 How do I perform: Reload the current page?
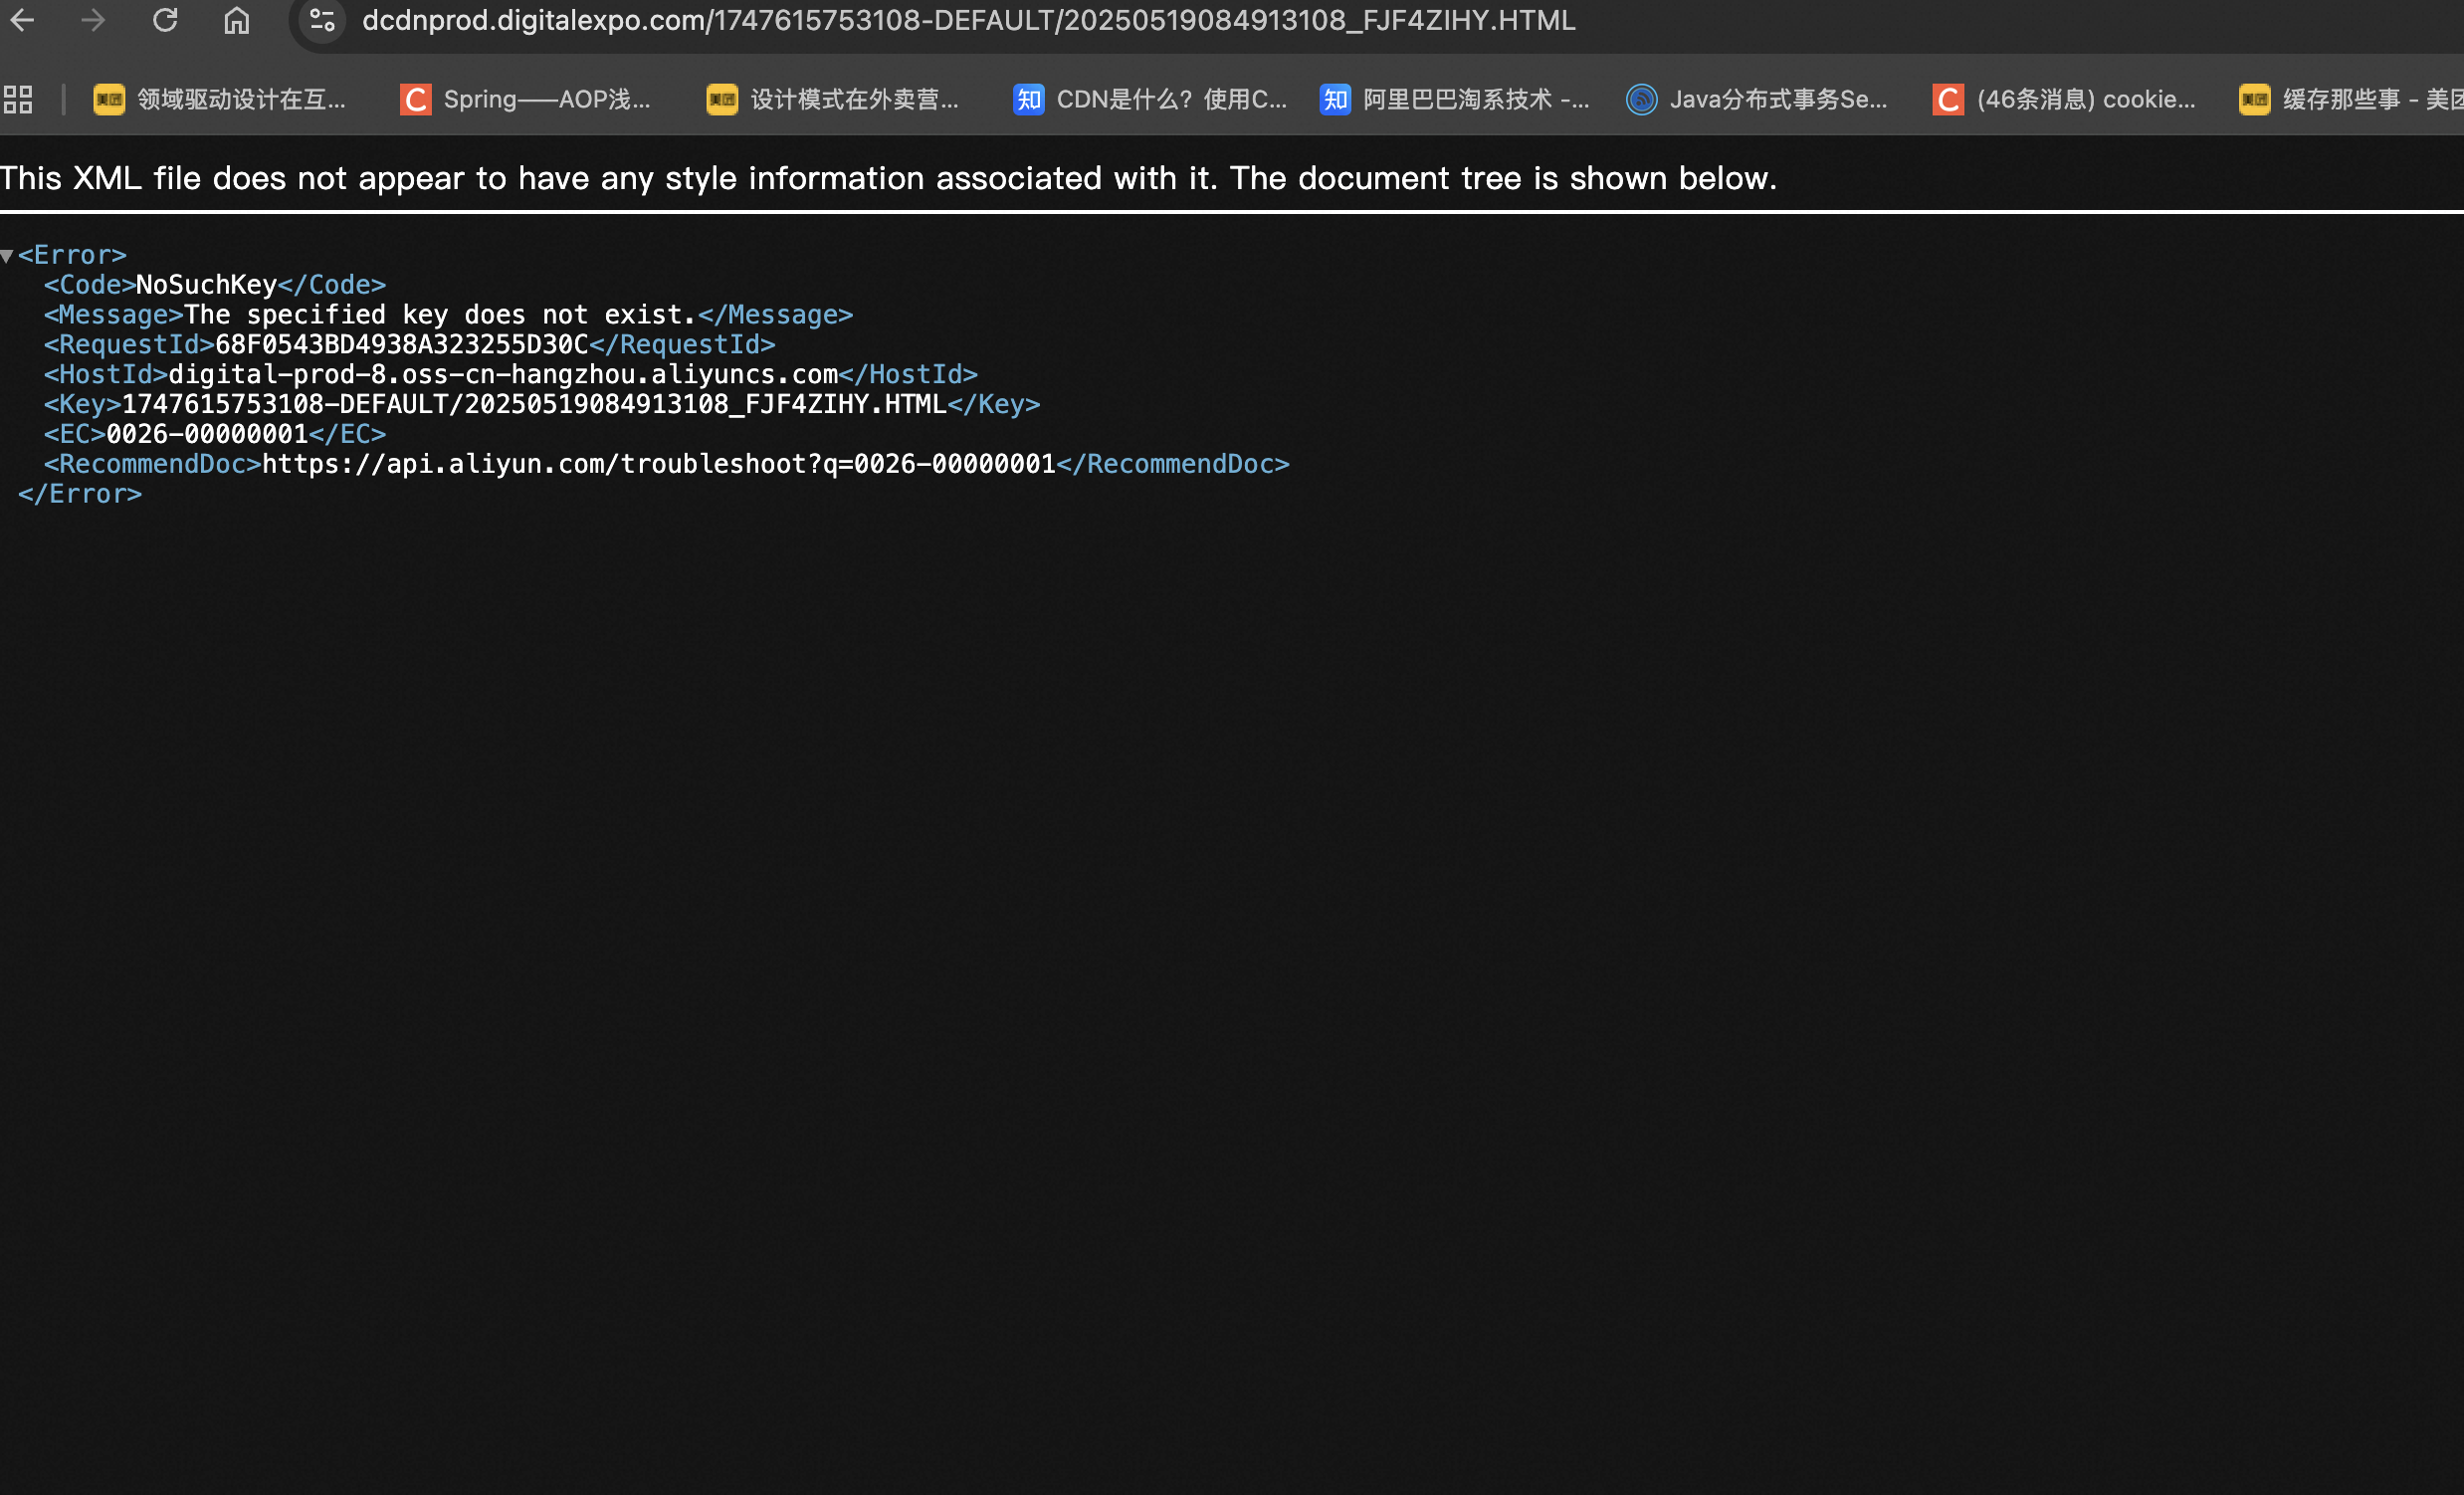point(165,20)
